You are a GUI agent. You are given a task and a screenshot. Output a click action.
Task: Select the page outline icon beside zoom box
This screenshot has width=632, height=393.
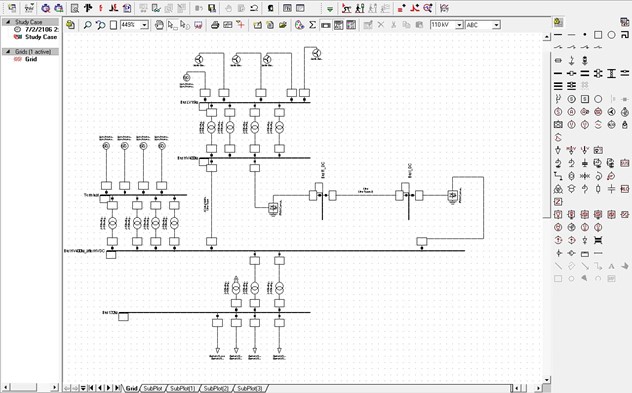pyautogui.click(x=113, y=25)
